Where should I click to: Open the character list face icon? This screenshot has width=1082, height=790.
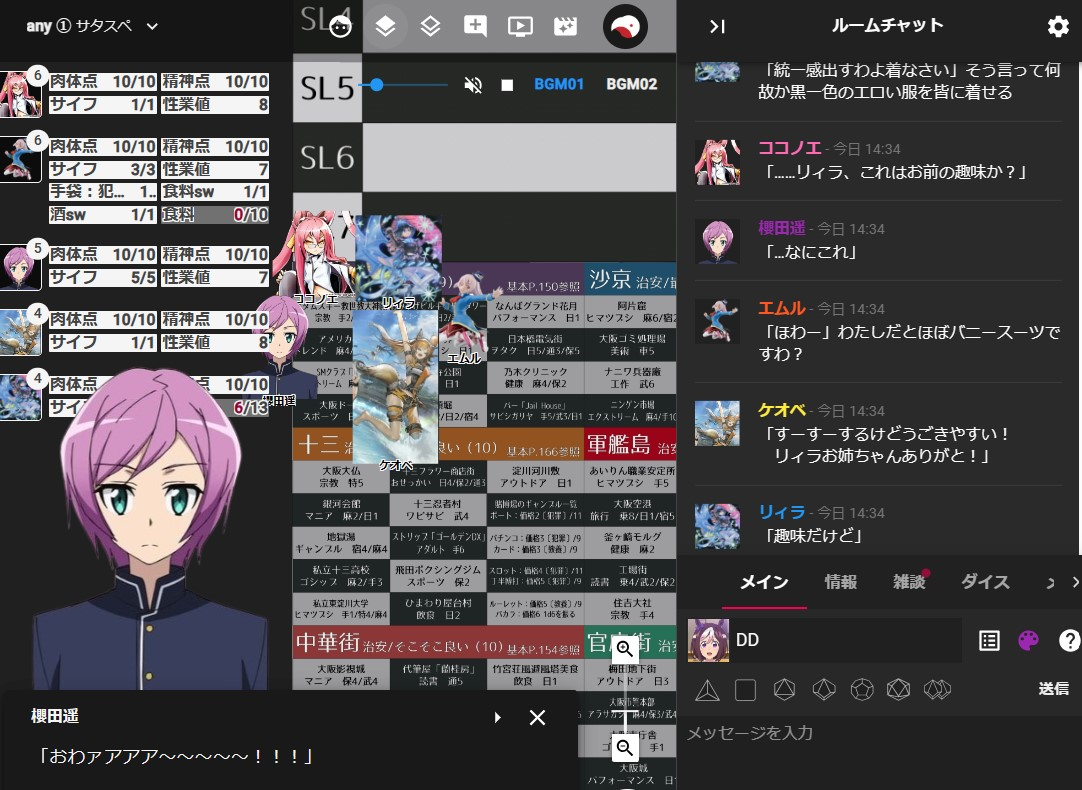[x=340, y=26]
